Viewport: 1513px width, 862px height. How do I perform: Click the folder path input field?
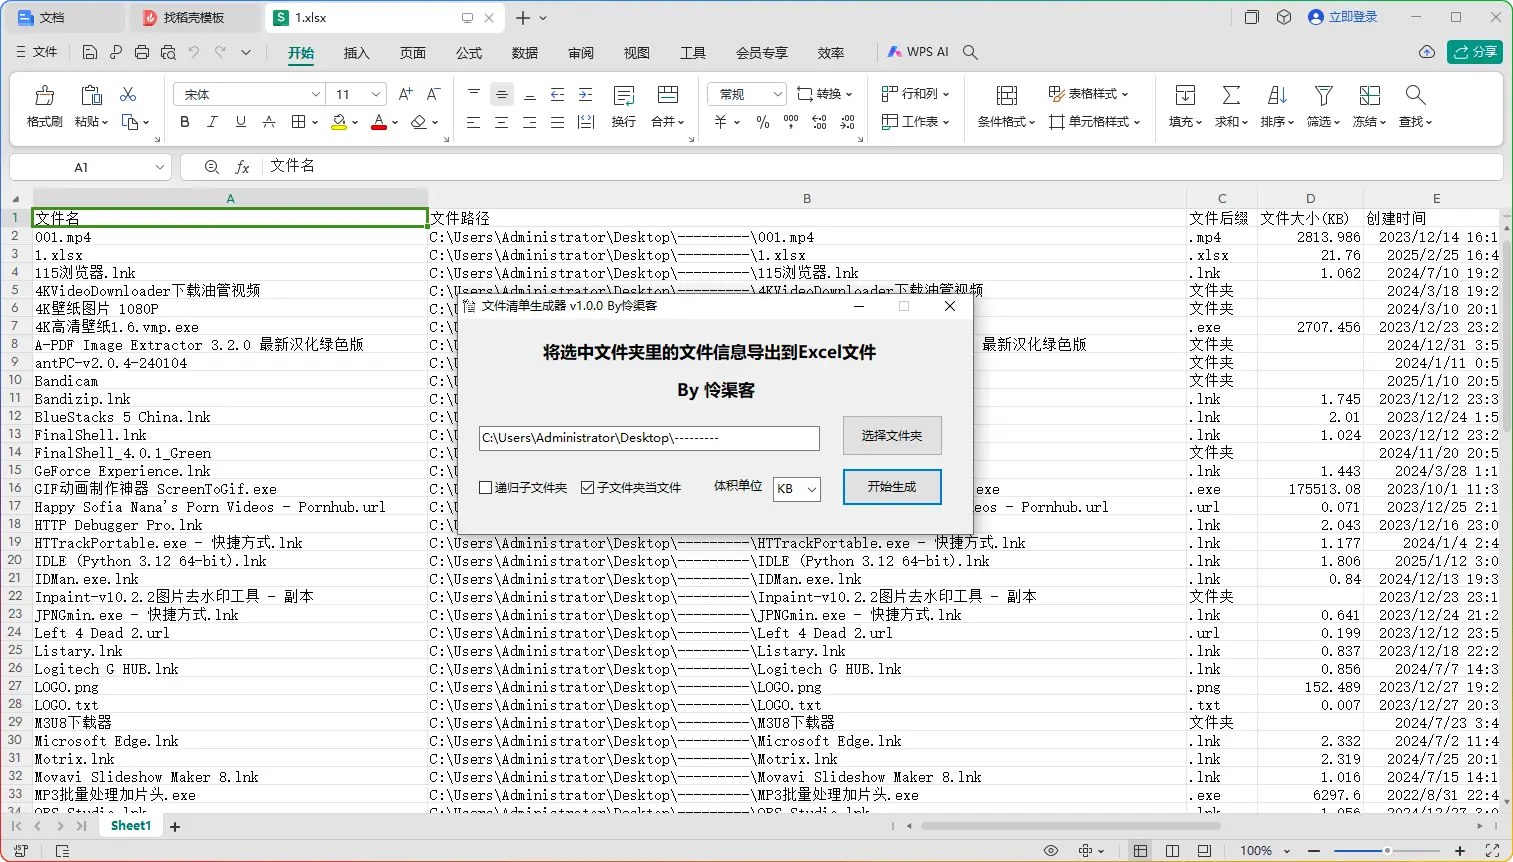(x=649, y=438)
